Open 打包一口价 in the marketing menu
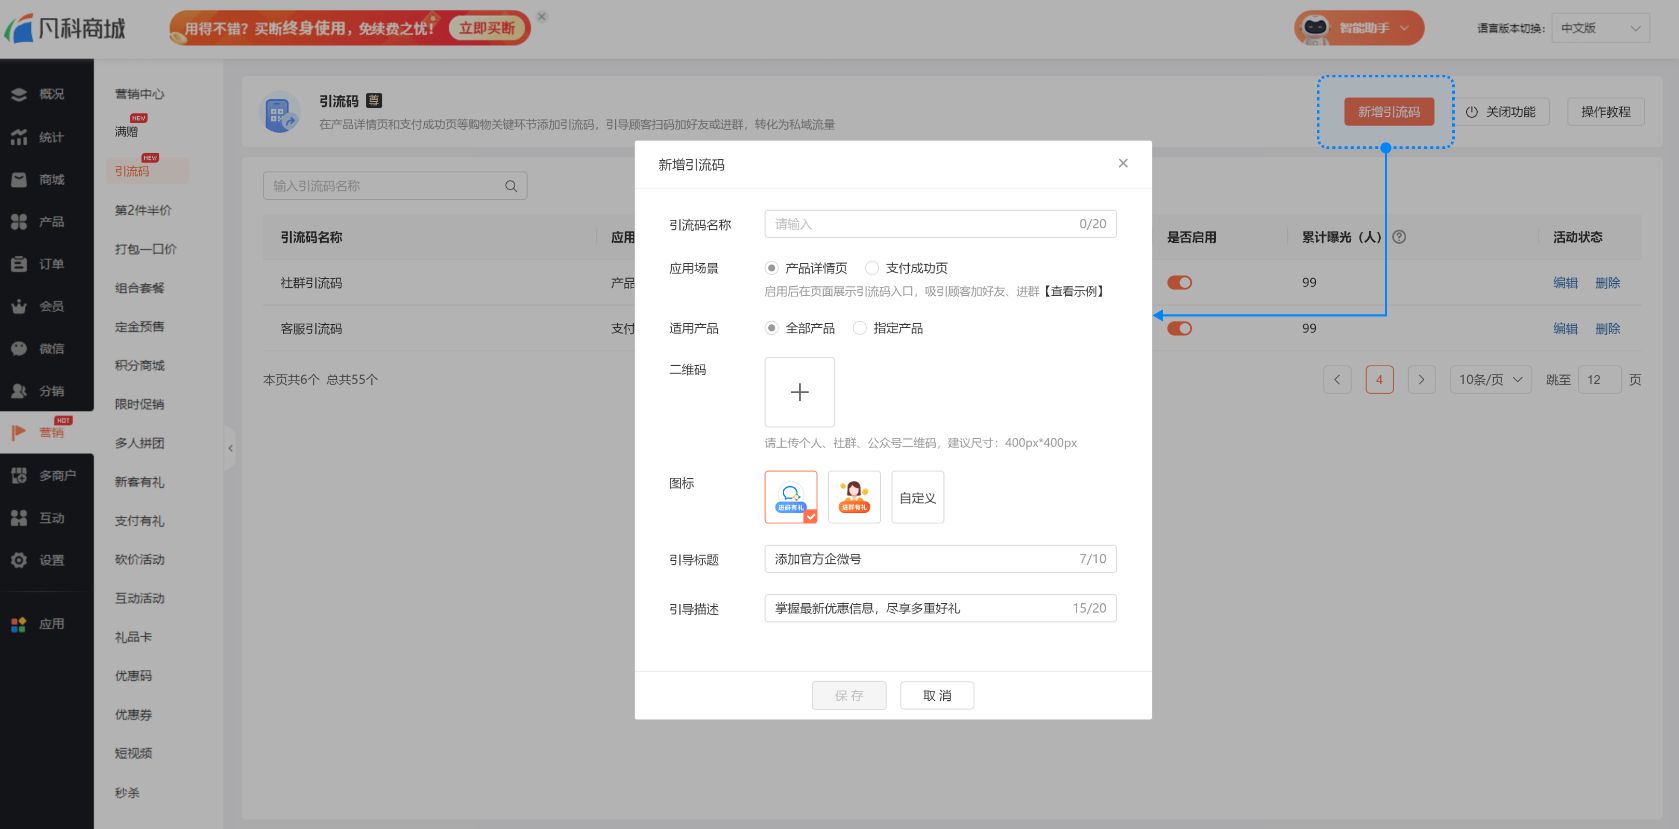 [145, 249]
